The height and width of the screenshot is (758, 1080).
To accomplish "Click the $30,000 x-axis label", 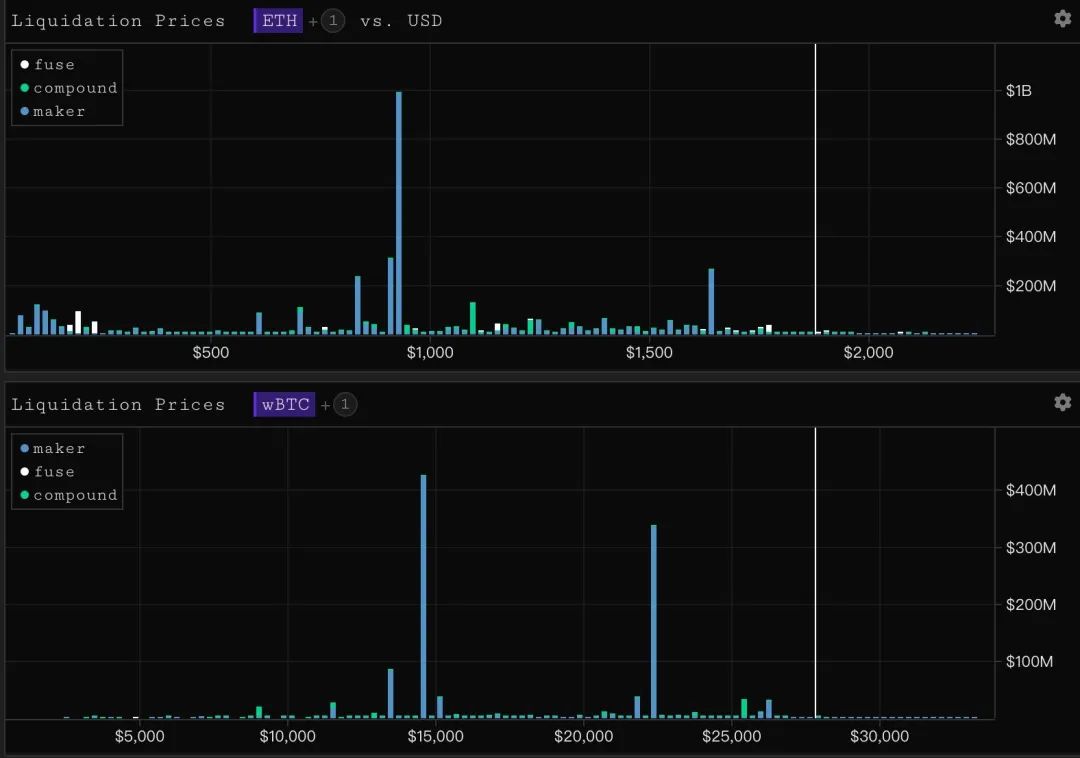I will click(880, 736).
